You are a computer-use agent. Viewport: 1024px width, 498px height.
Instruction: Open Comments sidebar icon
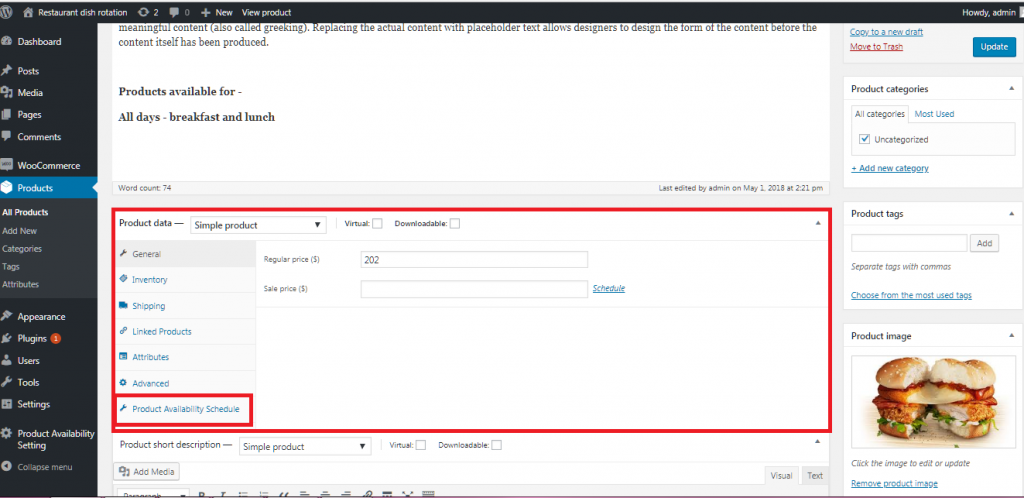click(7, 136)
